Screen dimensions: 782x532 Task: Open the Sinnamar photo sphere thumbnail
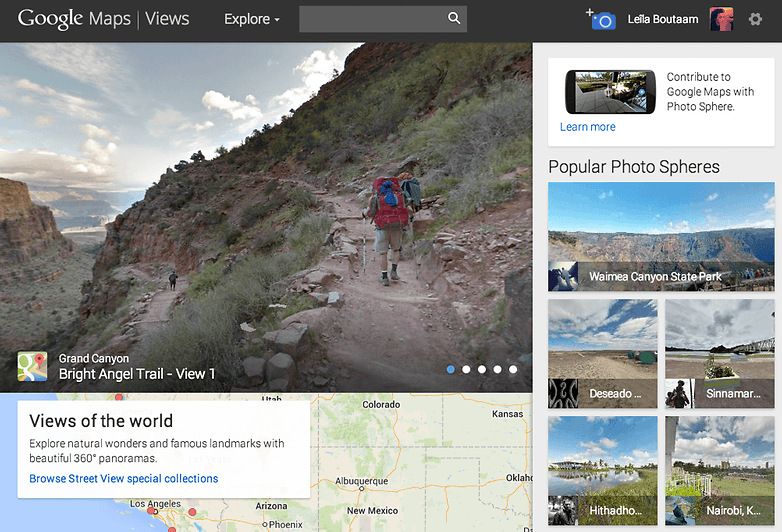pos(720,354)
